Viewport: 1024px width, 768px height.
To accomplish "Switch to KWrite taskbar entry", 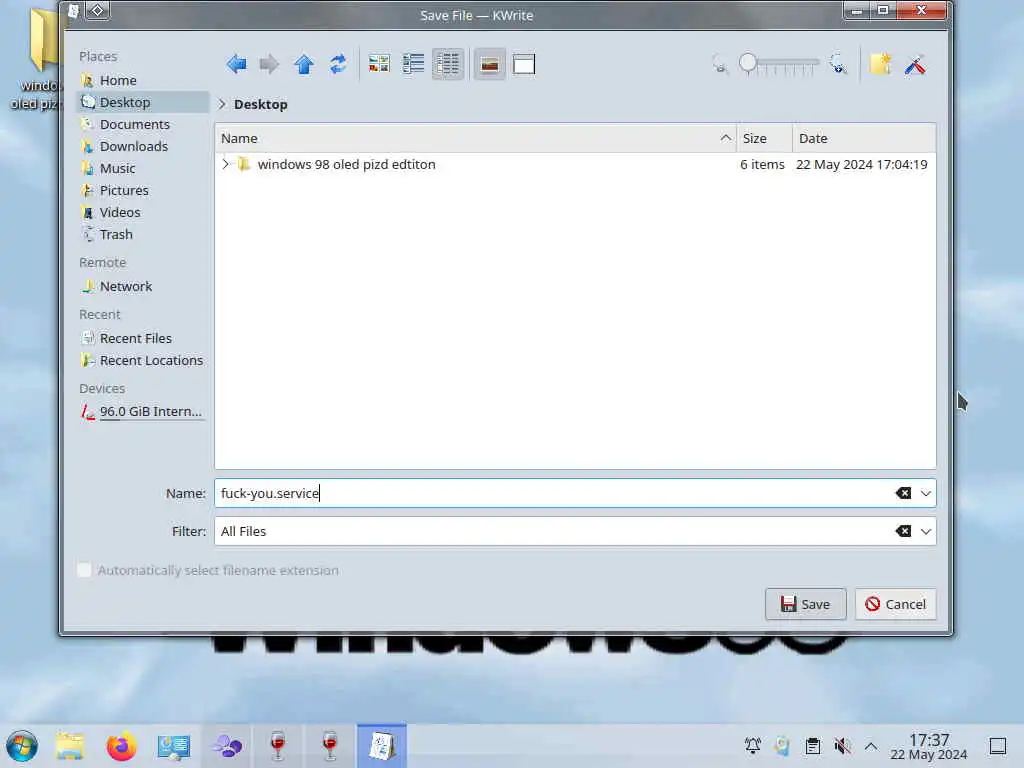I will (382, 746).
